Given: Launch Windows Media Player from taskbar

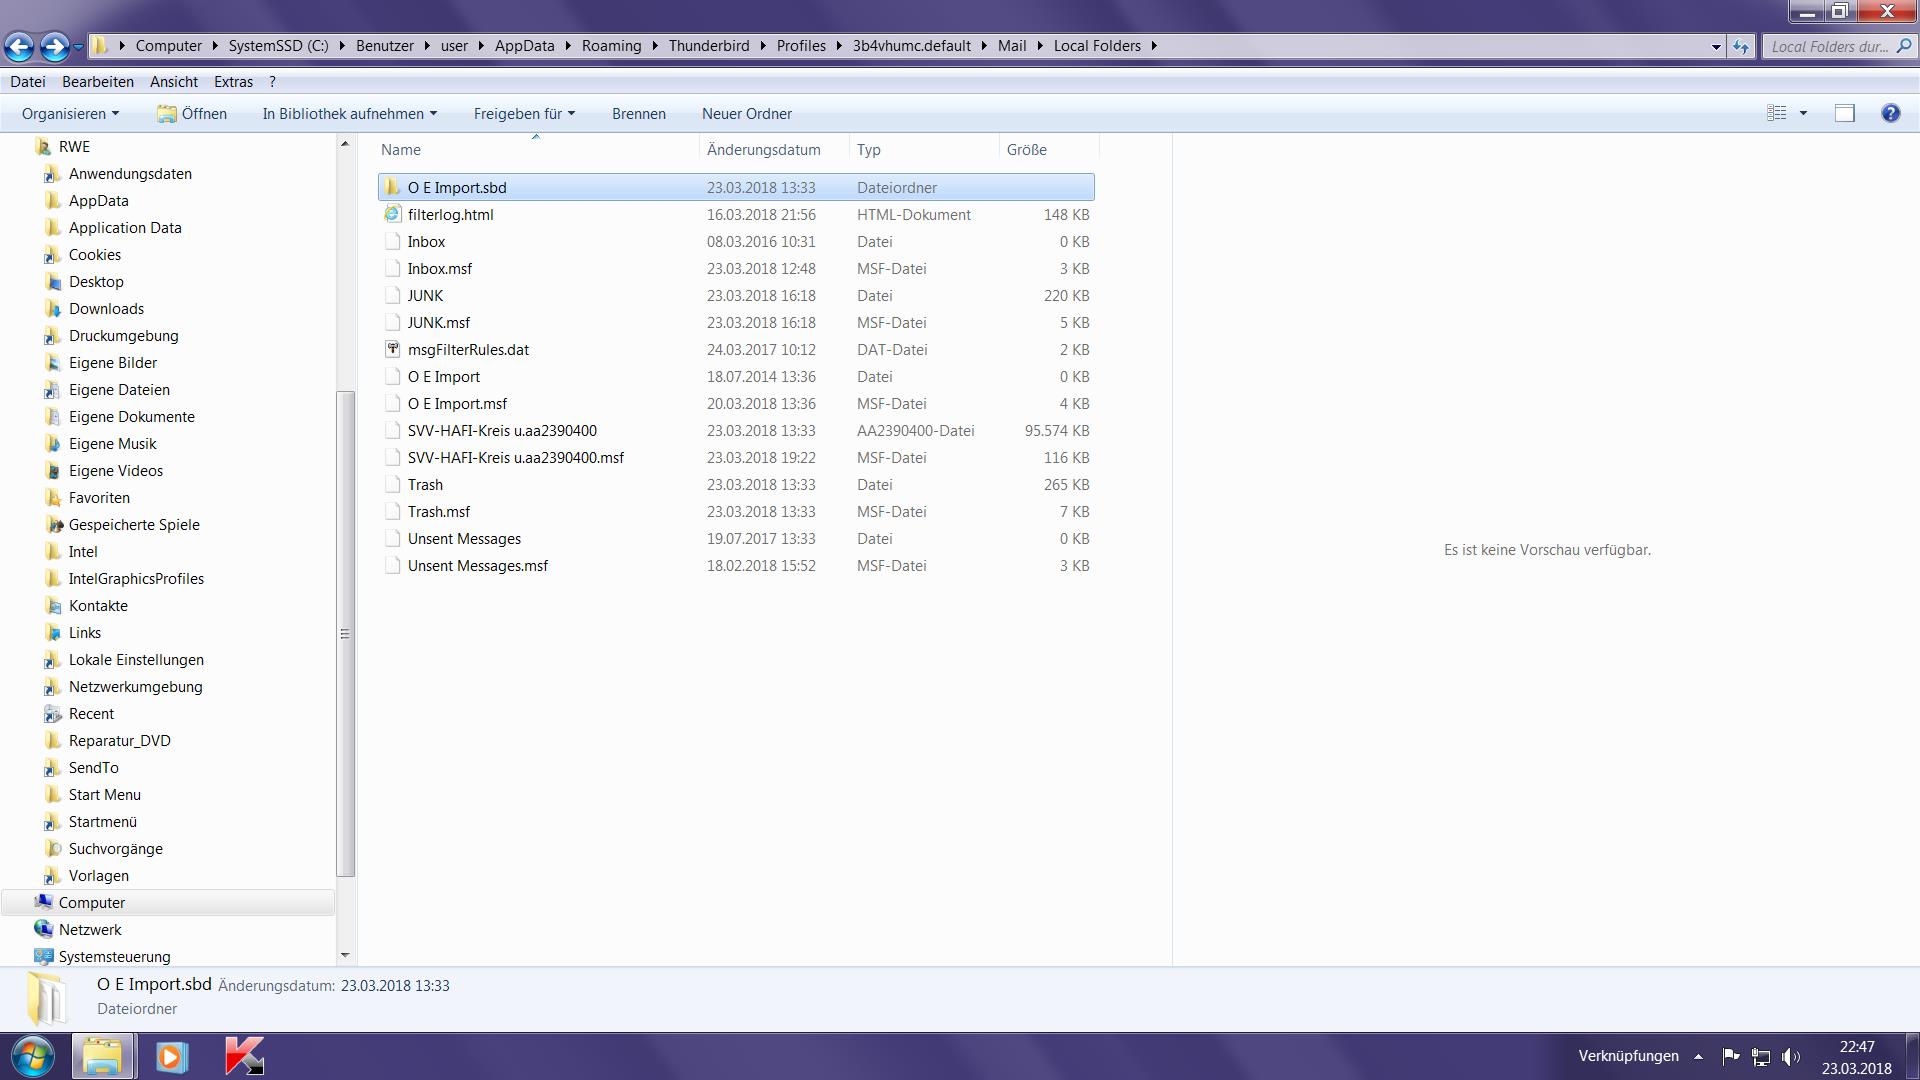Looking at the screenshot, I should (172, 1056).
